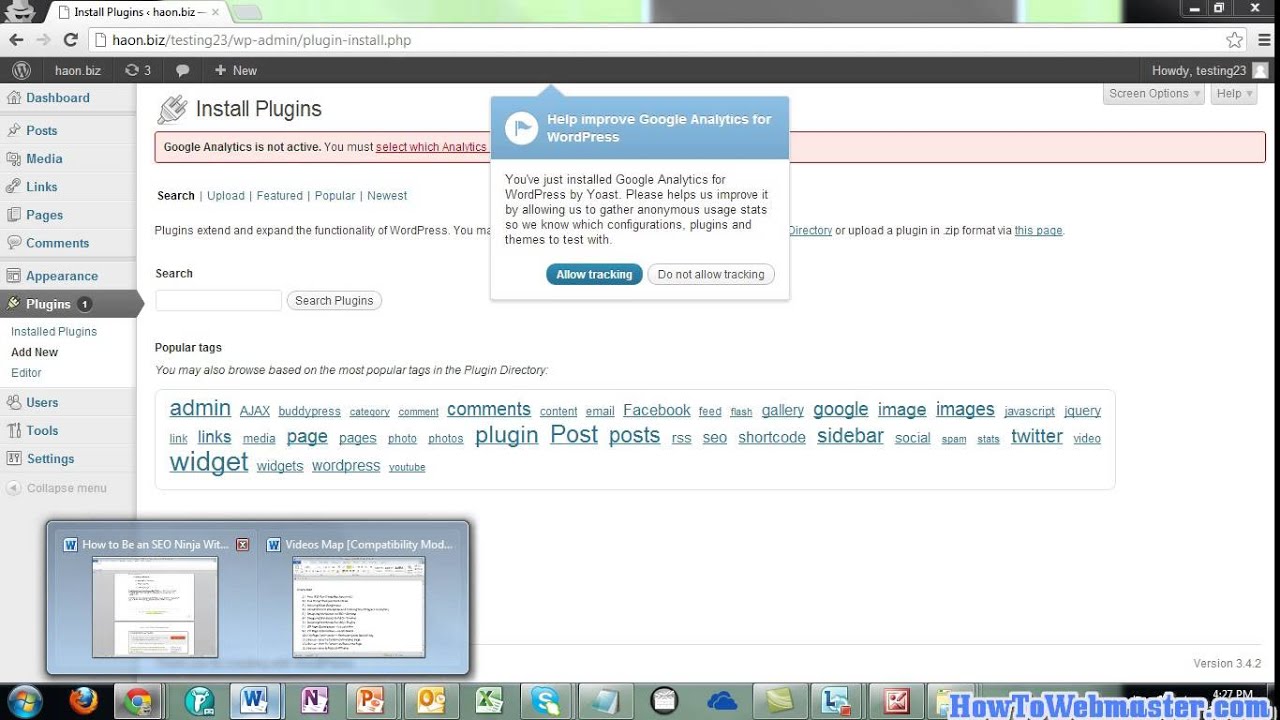Viewport: 1280px width, 720px height.
Task: Reload the page with refresh icon
Action: point(70,40)
